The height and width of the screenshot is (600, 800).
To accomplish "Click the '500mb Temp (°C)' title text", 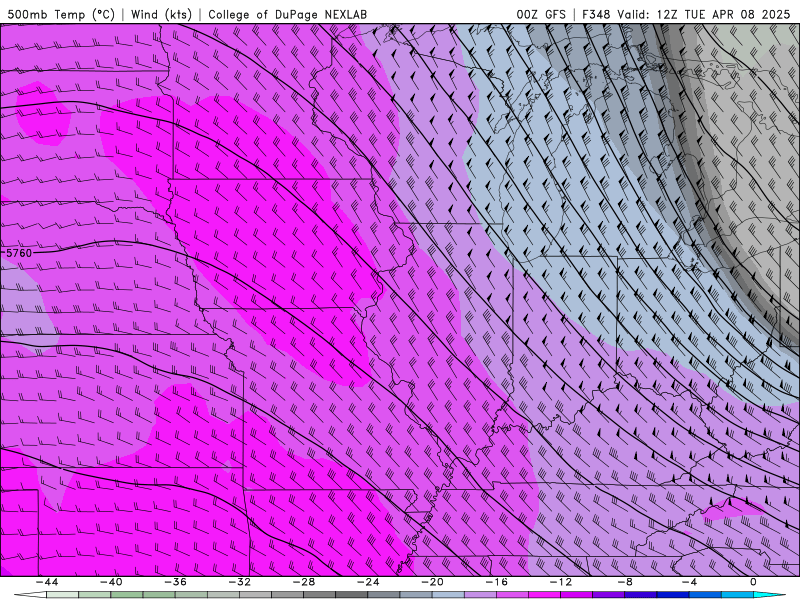I will 61,14.
